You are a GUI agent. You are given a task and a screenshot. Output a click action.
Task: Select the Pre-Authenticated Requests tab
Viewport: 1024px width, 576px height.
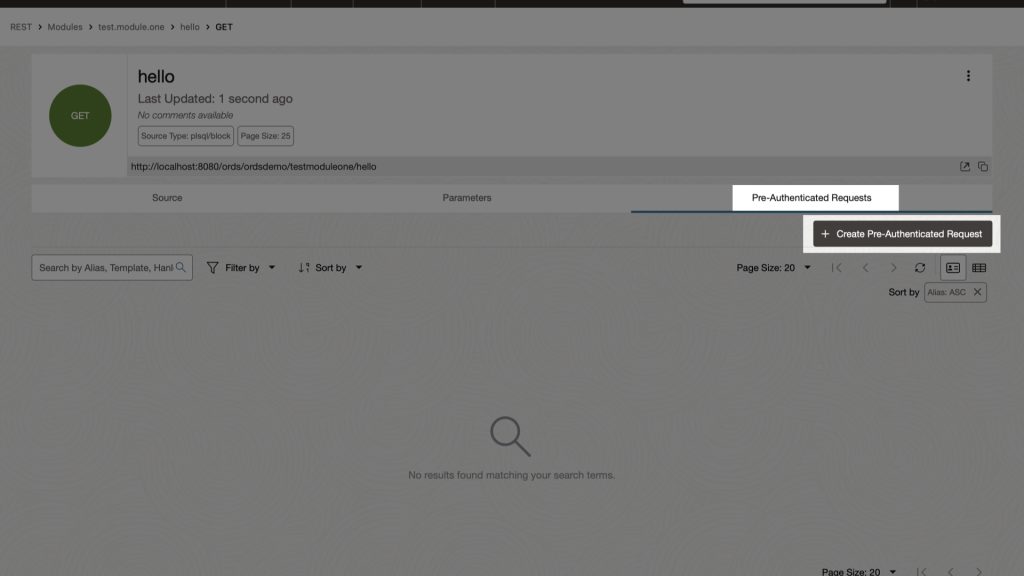pyautogui.click(x=811, y=198)
